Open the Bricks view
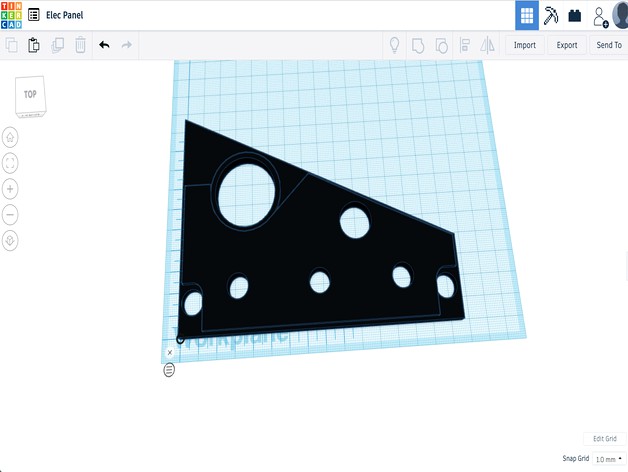Viewport: 628px width, 472px height. [x=575, y=15]
